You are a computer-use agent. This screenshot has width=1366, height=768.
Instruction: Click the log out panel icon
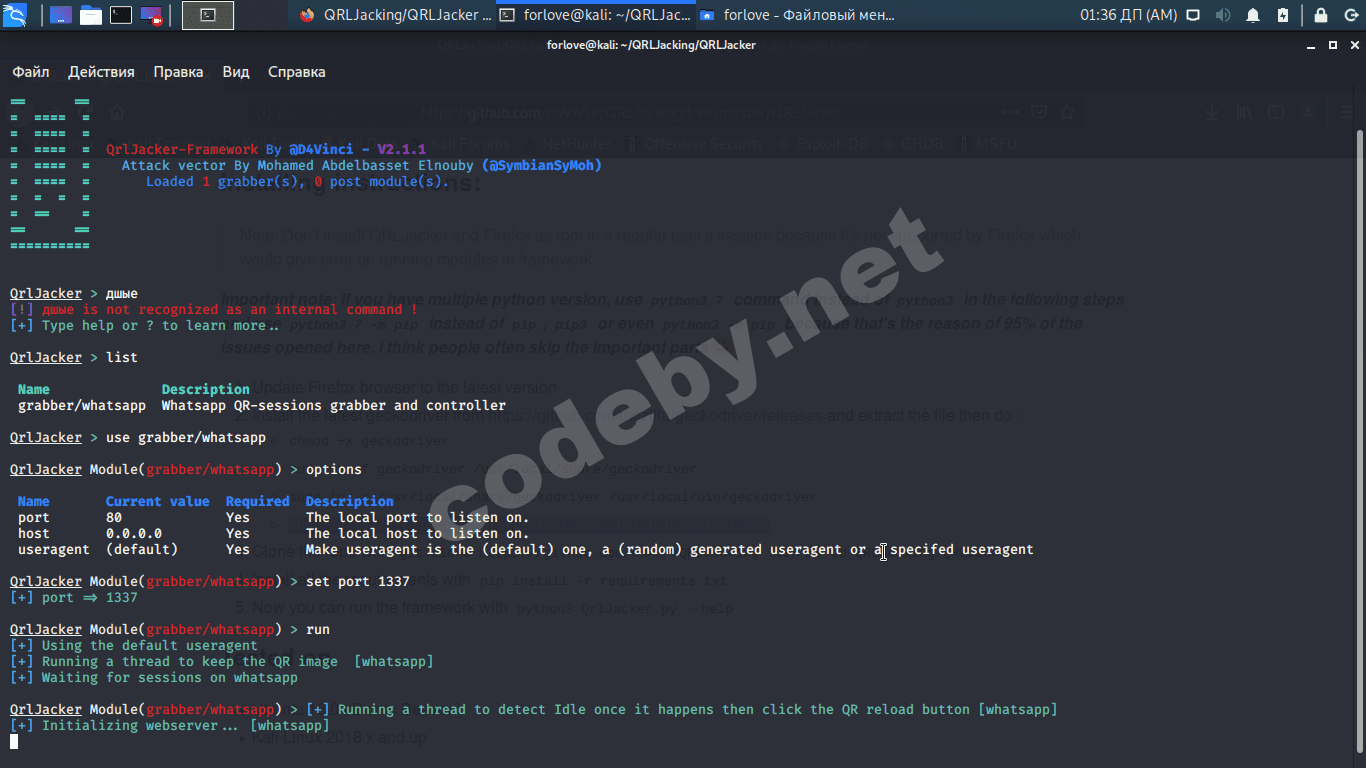pos(1350,15)
